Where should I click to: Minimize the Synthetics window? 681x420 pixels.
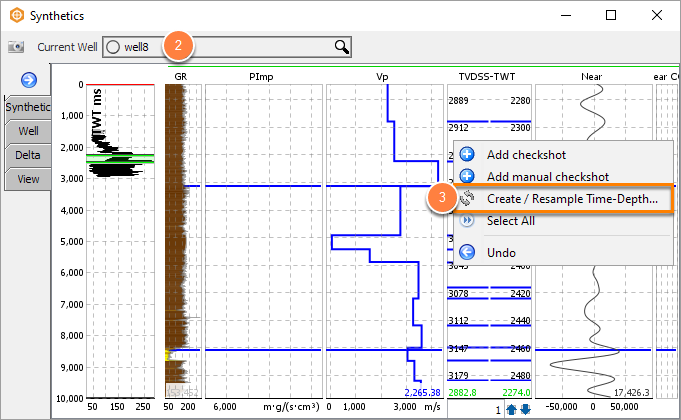click(x=565, y=15)
